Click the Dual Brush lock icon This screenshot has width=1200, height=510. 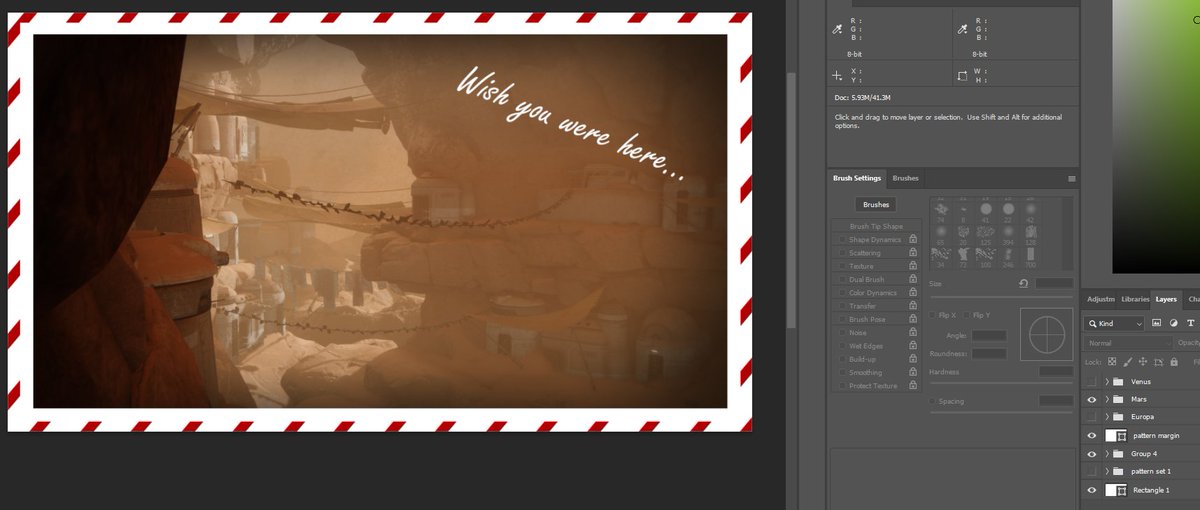[913, 280]
